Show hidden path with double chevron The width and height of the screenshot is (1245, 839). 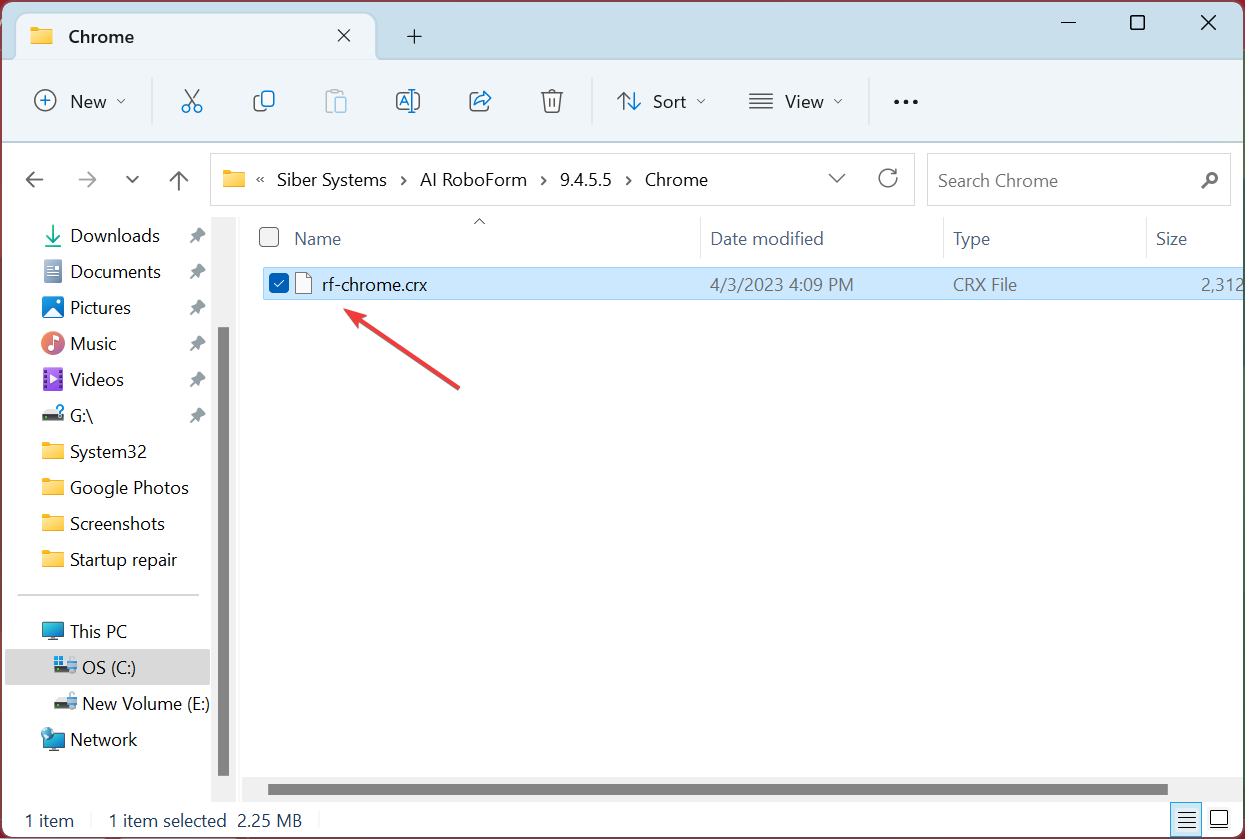[x=260, y=180]
